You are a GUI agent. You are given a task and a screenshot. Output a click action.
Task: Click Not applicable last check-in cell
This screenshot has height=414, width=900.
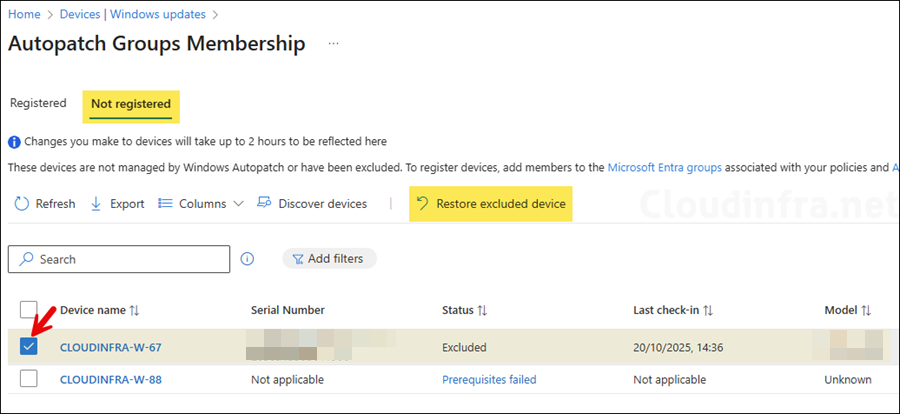[x=669, y=380]
